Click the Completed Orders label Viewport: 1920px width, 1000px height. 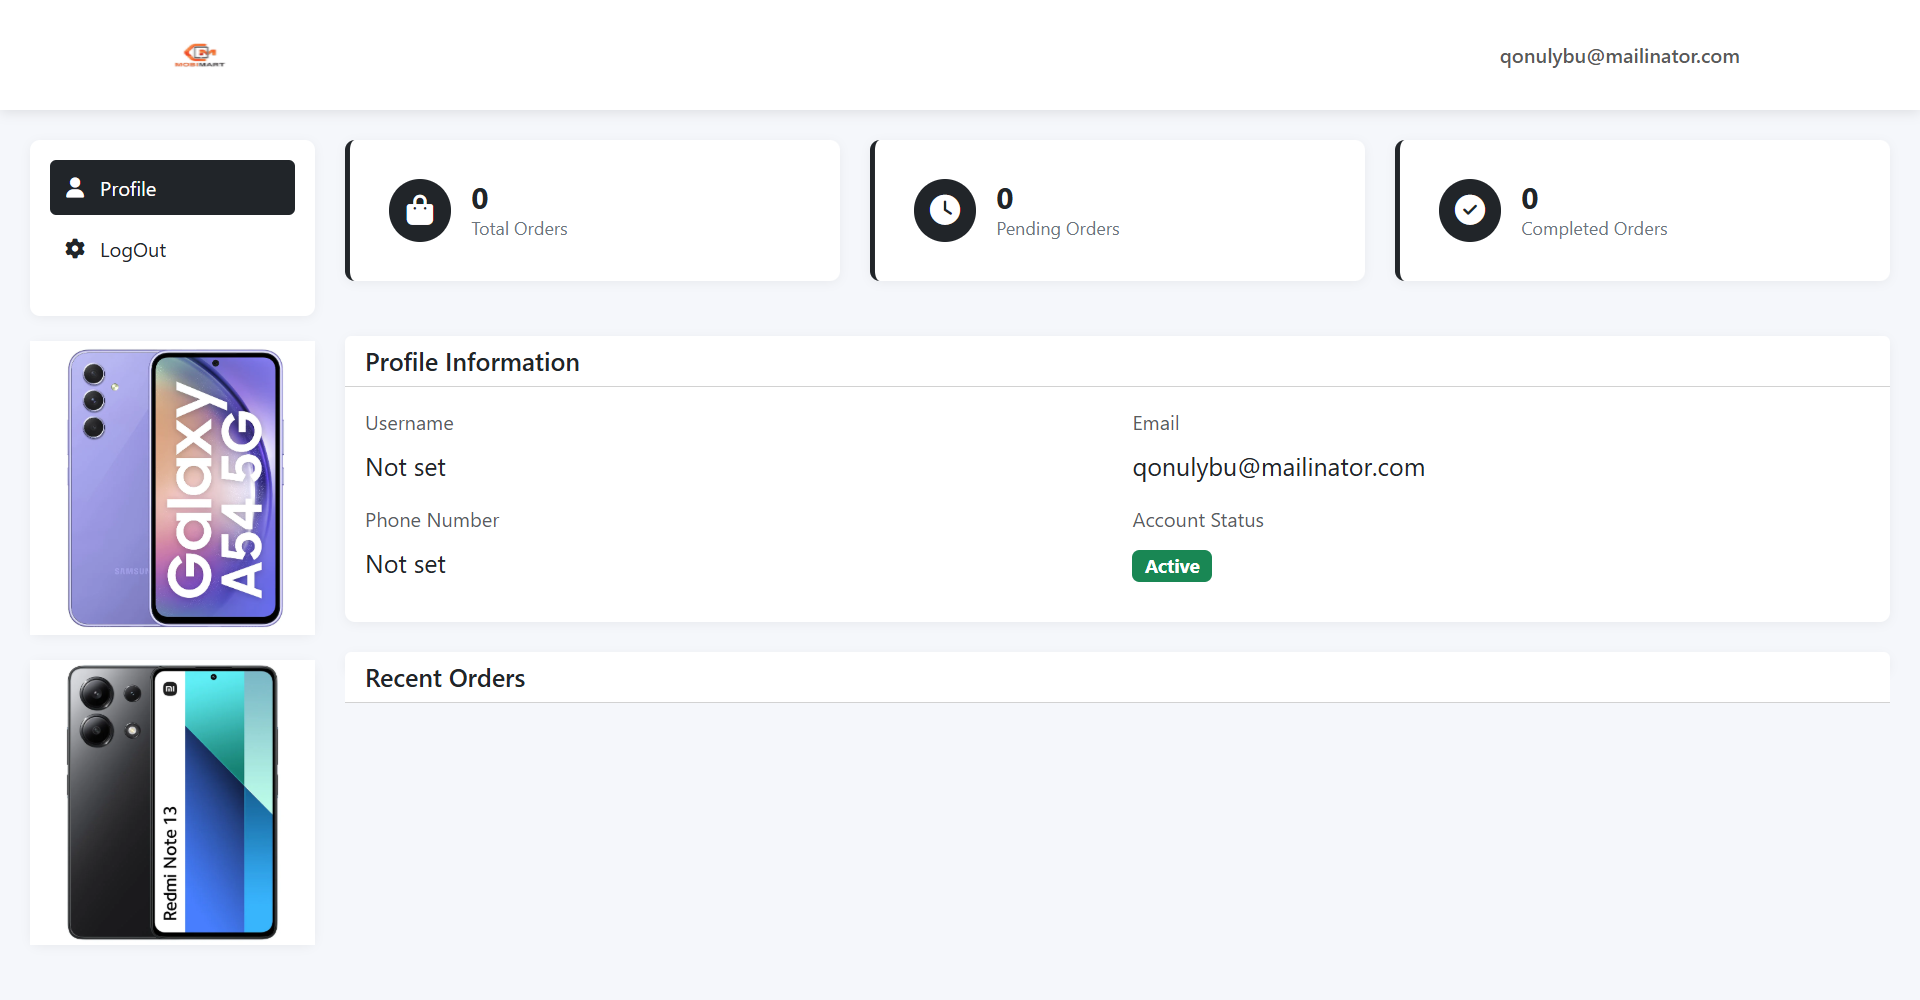pos(1594,229)
